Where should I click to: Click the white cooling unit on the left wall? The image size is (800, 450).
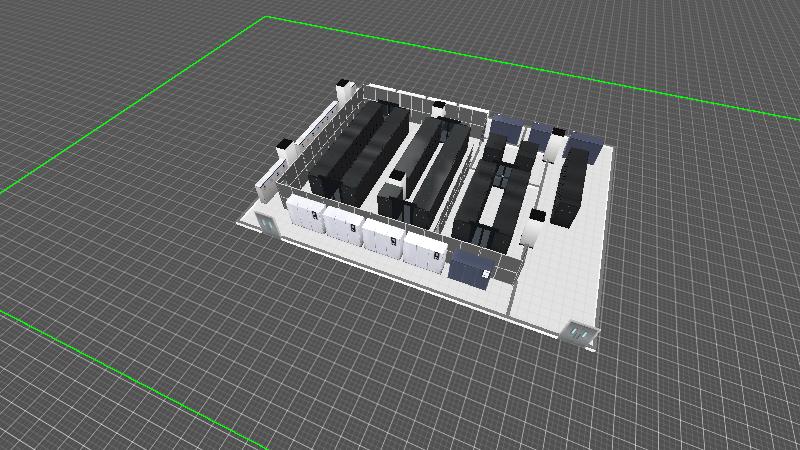[x=287, y=149]
